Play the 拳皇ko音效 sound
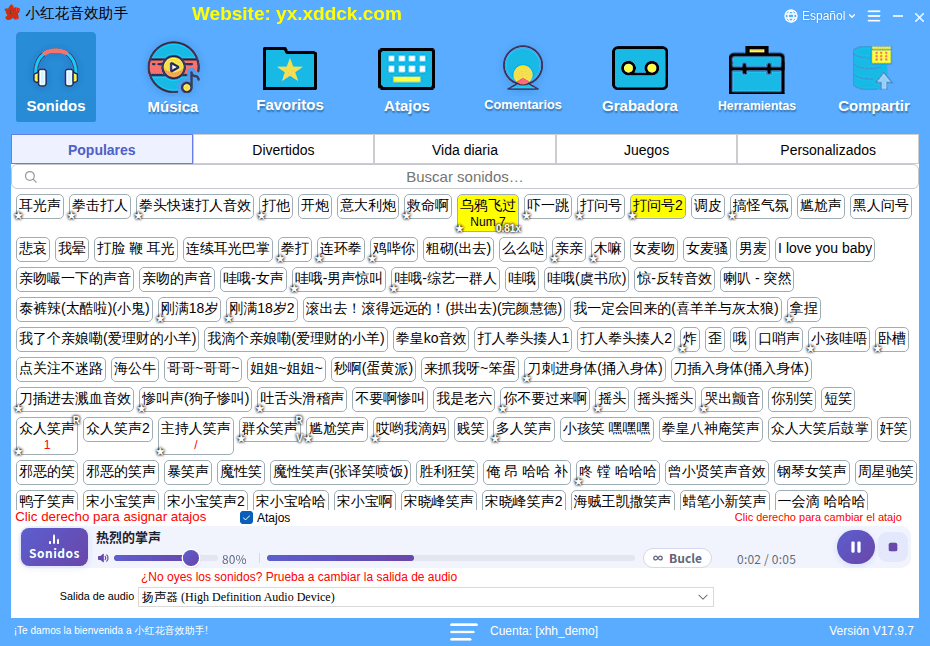The height and width of the screenshot is (646, 930). [431, 339]
